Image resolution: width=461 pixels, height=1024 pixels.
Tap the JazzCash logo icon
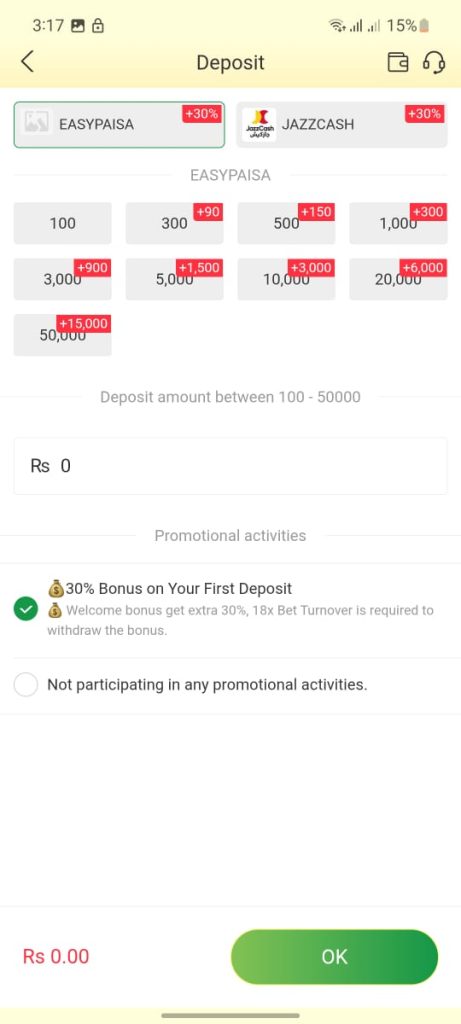coord(259,125)
